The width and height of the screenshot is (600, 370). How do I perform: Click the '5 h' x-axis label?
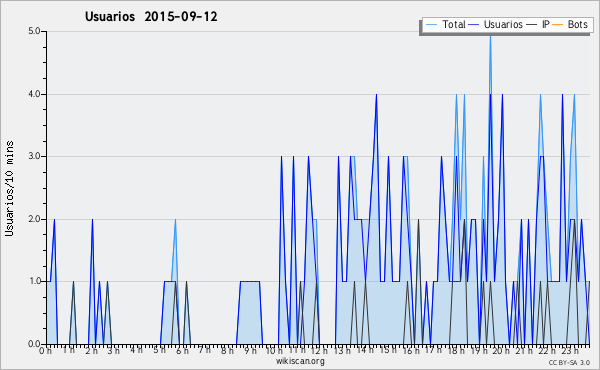coord(159,350)
